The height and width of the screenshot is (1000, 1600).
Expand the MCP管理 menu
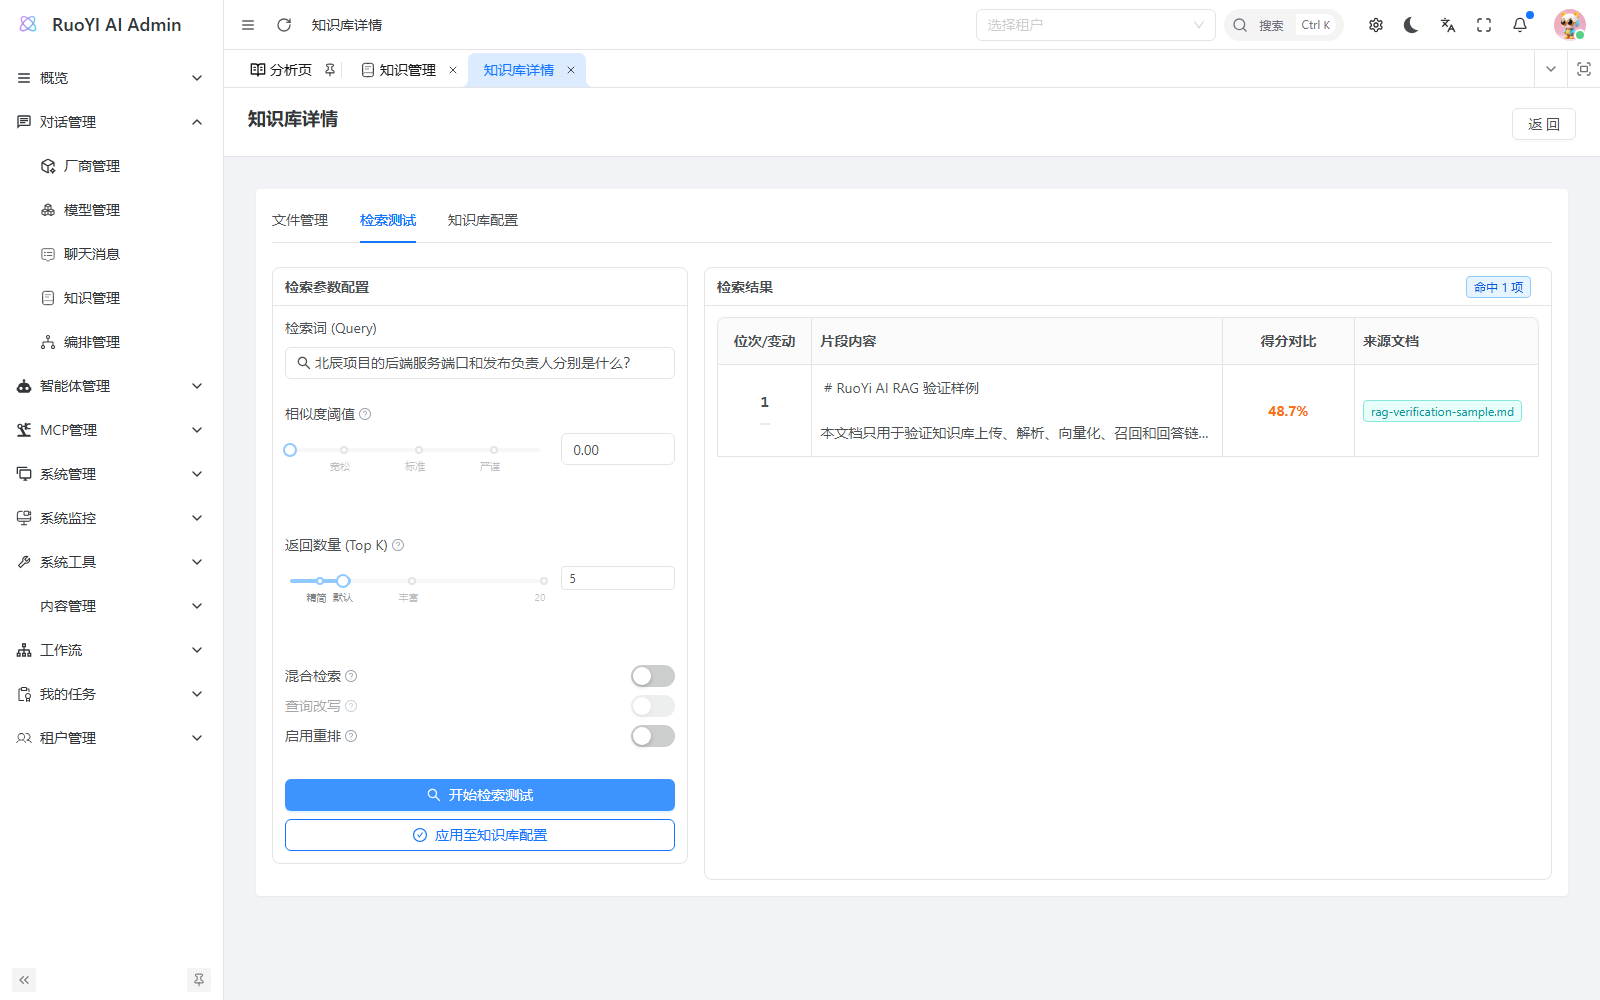(x=111, y=430)
